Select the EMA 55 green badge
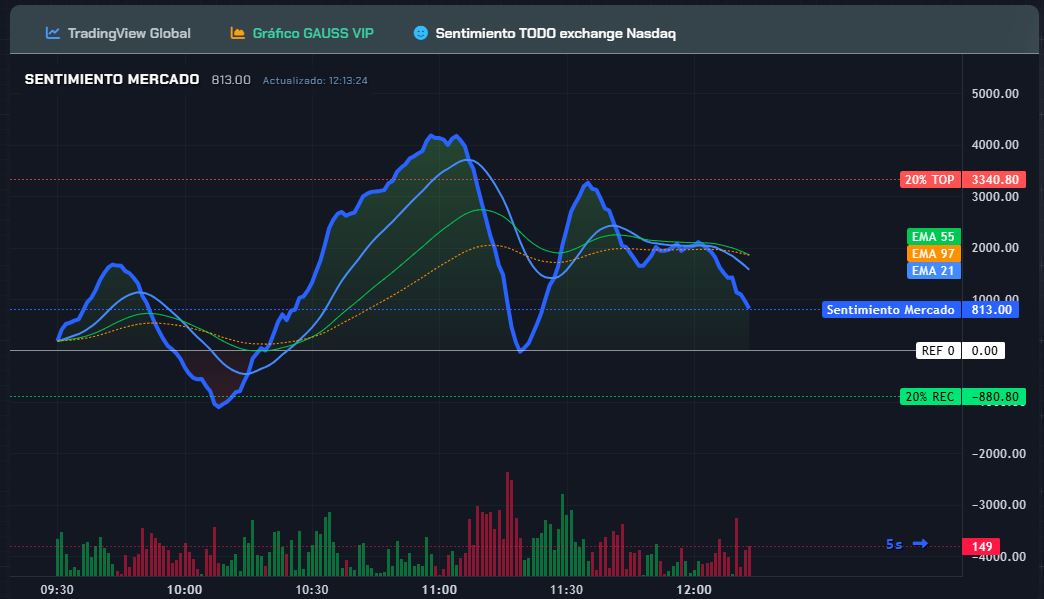Image resolution: width=1044 pixels, height=599 pixels. [933, 237]
